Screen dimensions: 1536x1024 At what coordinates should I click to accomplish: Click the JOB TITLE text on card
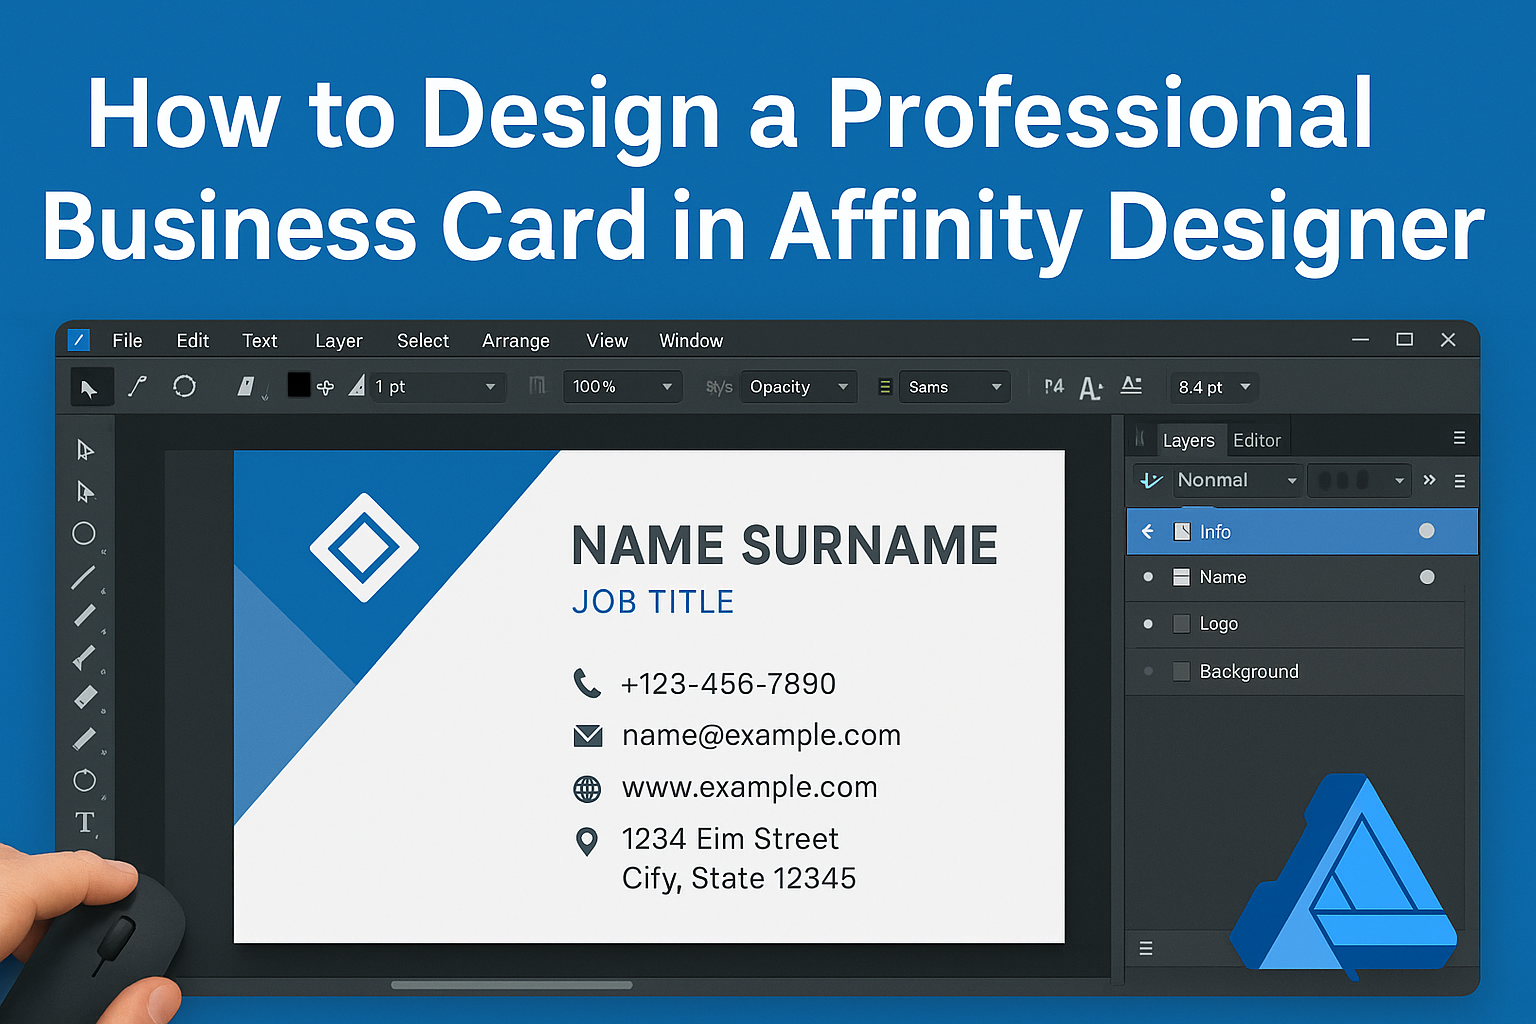(x=653, y=602)
